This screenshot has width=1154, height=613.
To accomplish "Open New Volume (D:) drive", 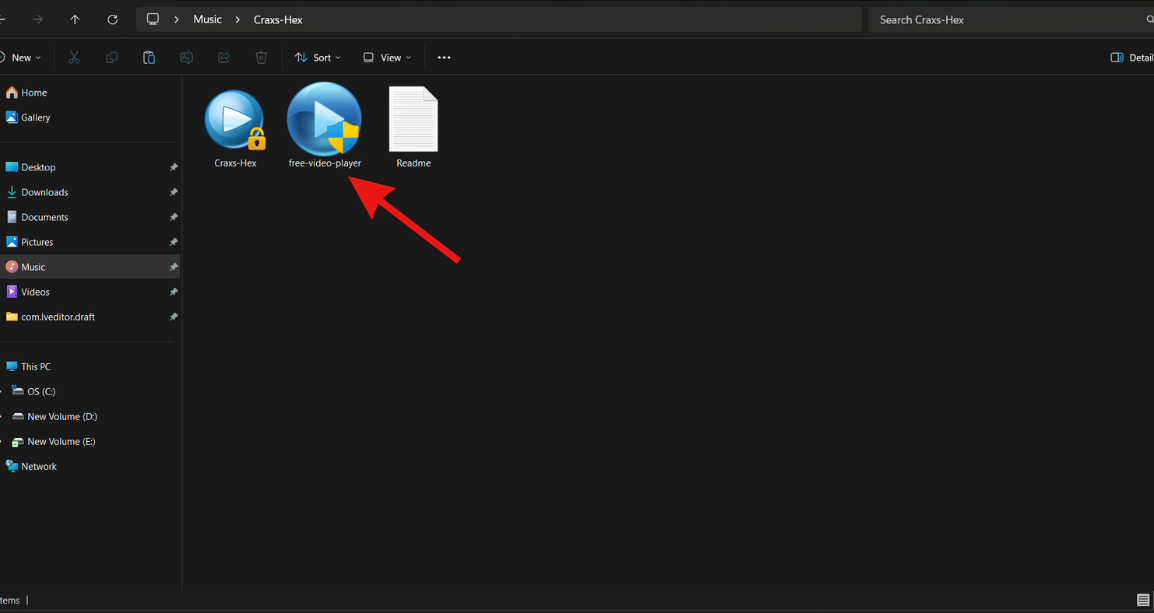I will (61, 416).
